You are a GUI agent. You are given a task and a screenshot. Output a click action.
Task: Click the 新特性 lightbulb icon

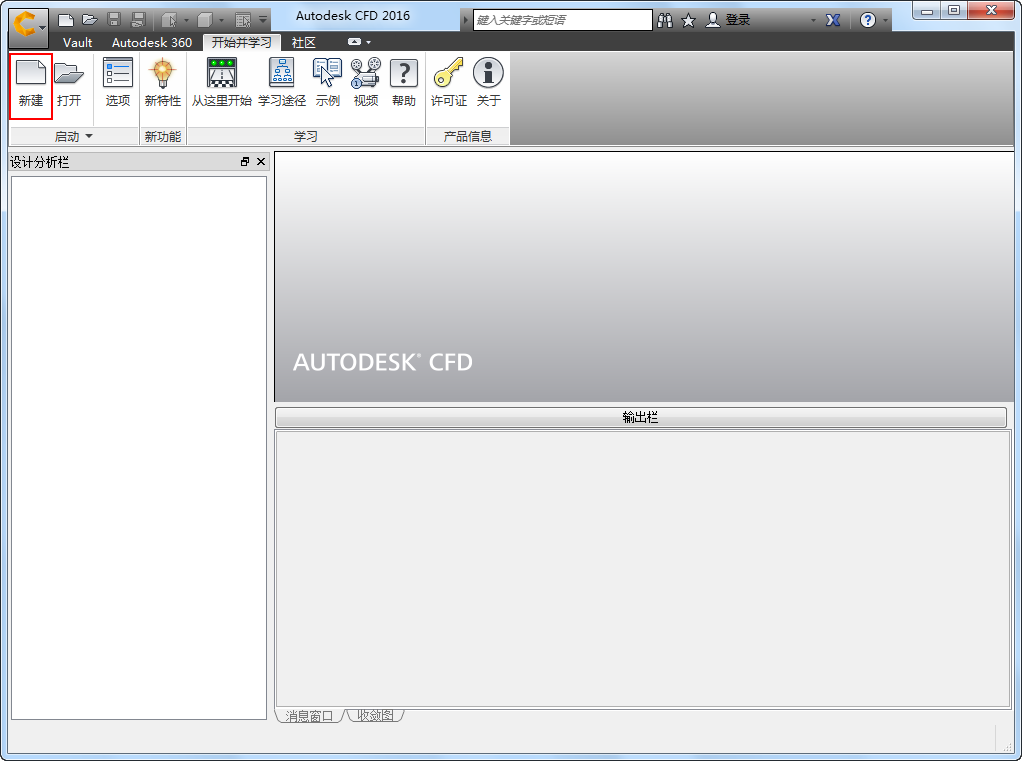tap(162, 73)
